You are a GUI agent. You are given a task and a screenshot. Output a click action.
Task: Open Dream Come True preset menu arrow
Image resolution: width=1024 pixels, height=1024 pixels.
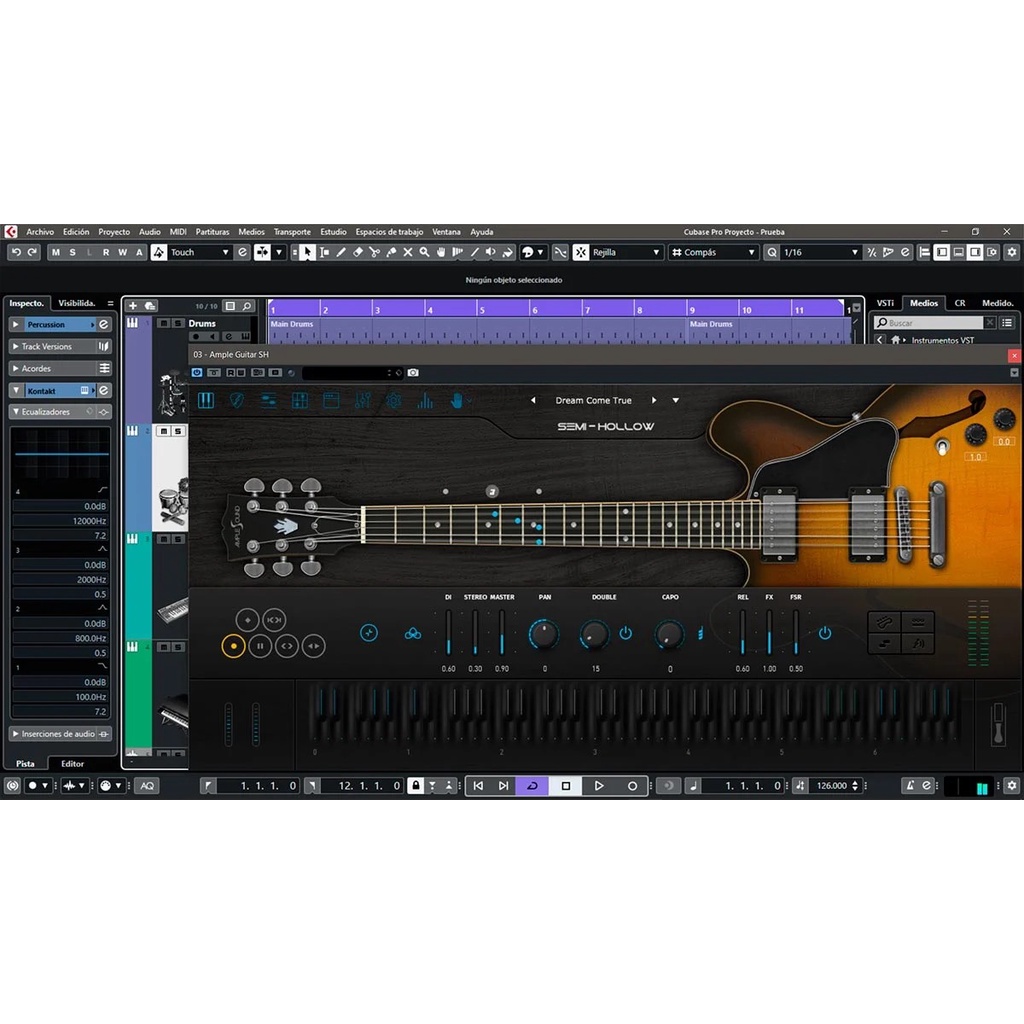676,400
